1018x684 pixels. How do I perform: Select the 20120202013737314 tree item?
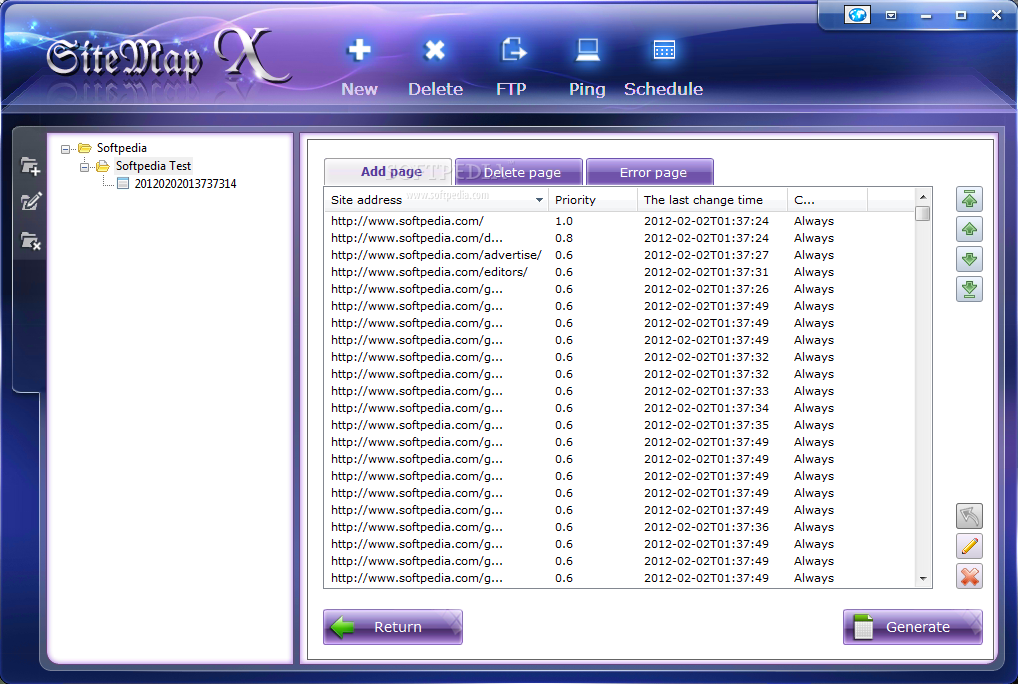pyautogui.click(x=185, y=184)
